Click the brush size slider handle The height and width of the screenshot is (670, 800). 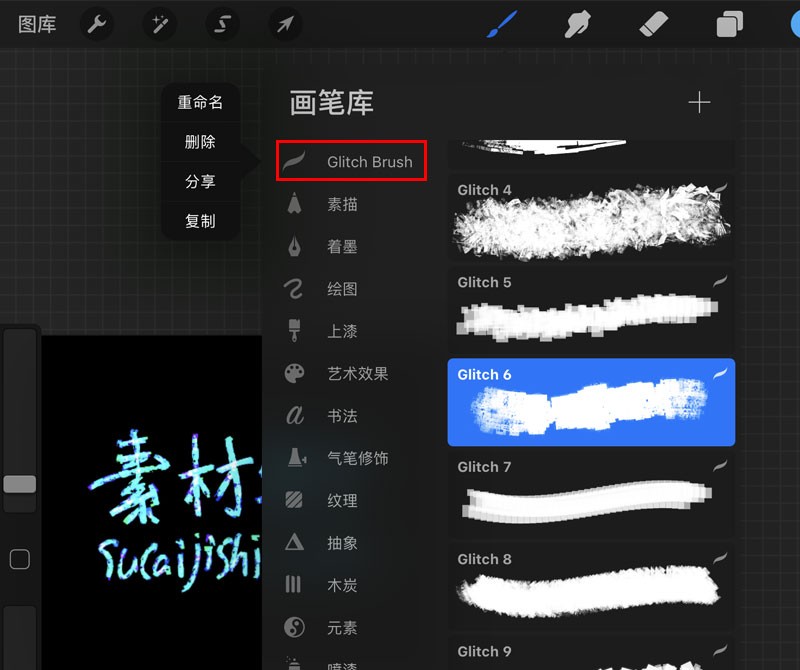click(x=19, y=484)
